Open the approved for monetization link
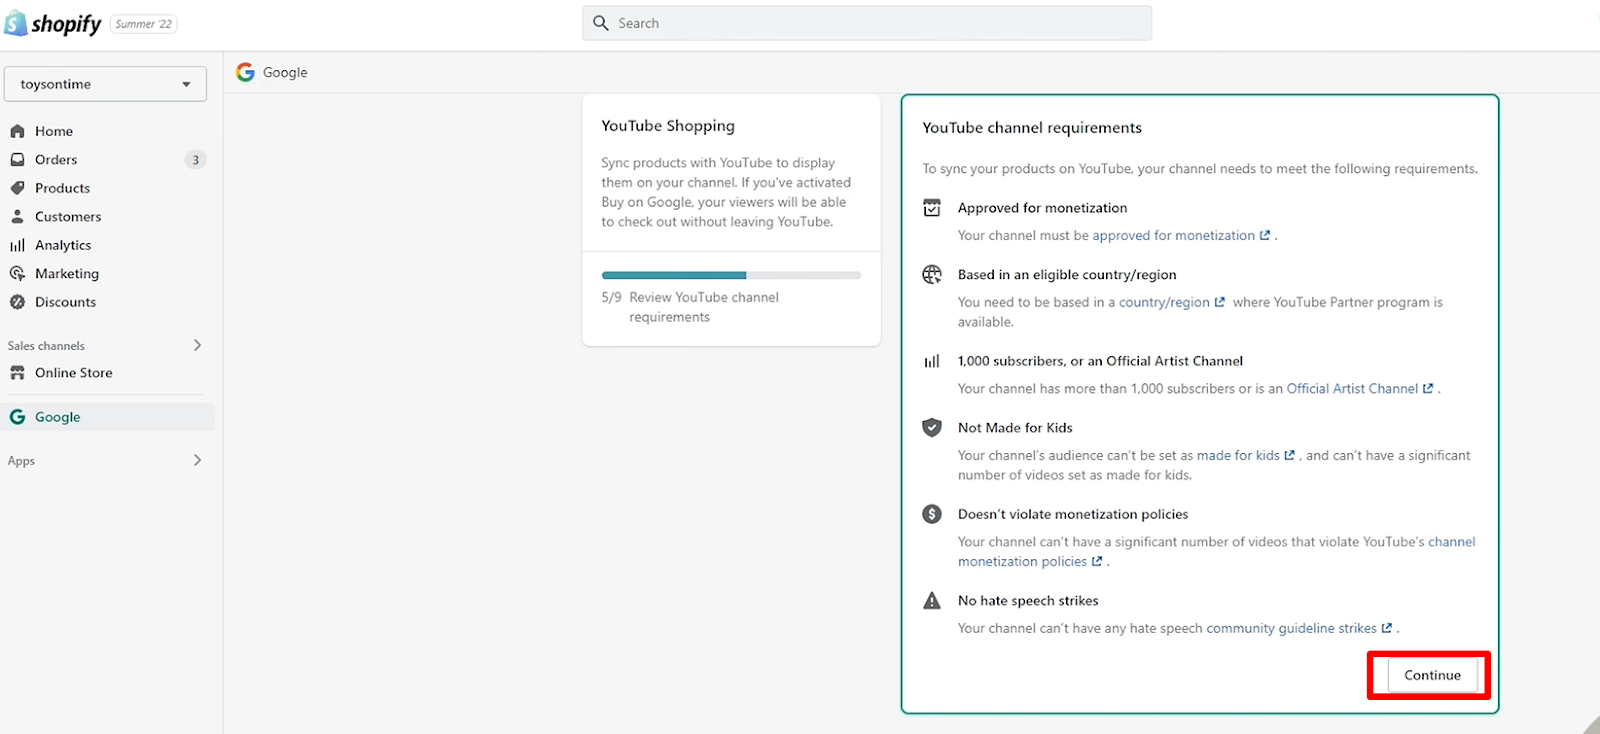 [1173, 236]
